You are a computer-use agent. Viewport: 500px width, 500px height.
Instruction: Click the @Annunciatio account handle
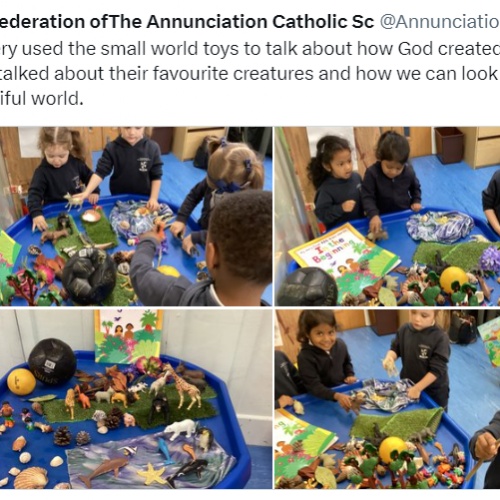pos(440,22)
